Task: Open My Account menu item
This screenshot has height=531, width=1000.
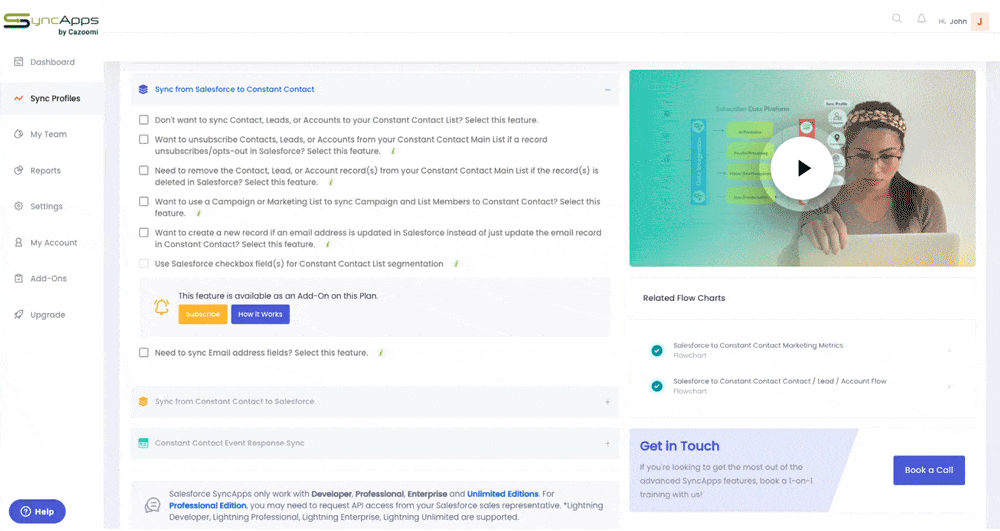Action: pyautogui.click(x=54, y=242)
